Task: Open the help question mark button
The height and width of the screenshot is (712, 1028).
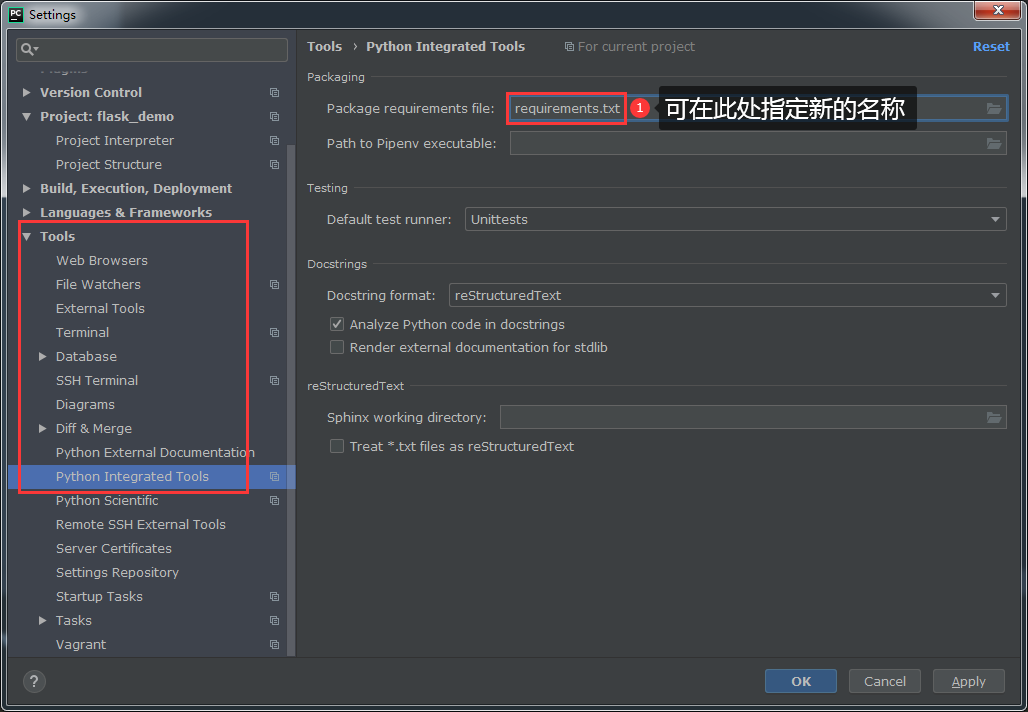Action: [34, 681]
